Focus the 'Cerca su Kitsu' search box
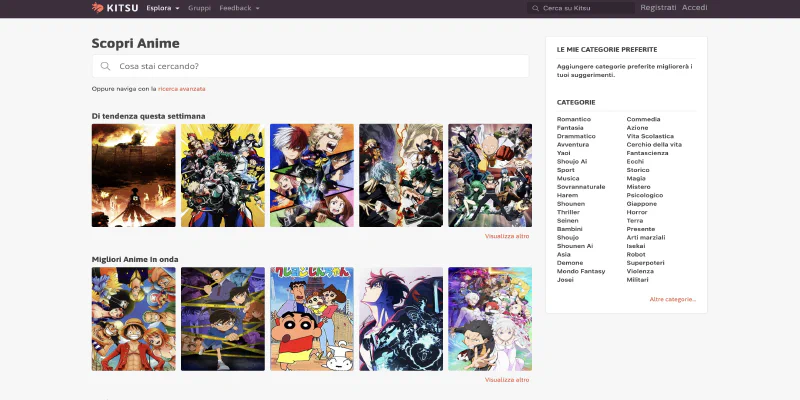Screen dimensions: 800x400 click(x=585, y=8)
